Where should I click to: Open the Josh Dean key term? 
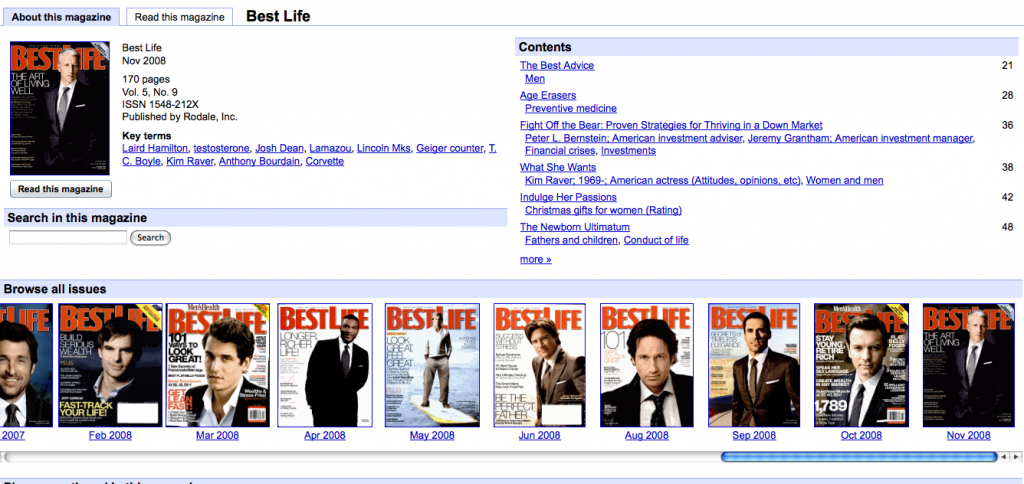tap(280, 148)
